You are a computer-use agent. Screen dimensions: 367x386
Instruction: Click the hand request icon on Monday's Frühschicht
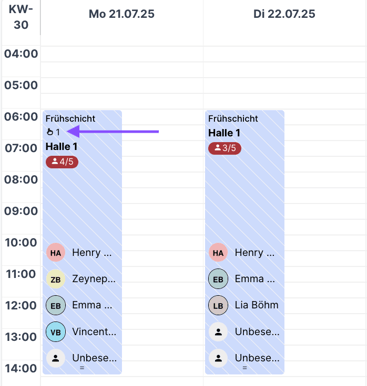pyautogui.click(x=50, y=132)
